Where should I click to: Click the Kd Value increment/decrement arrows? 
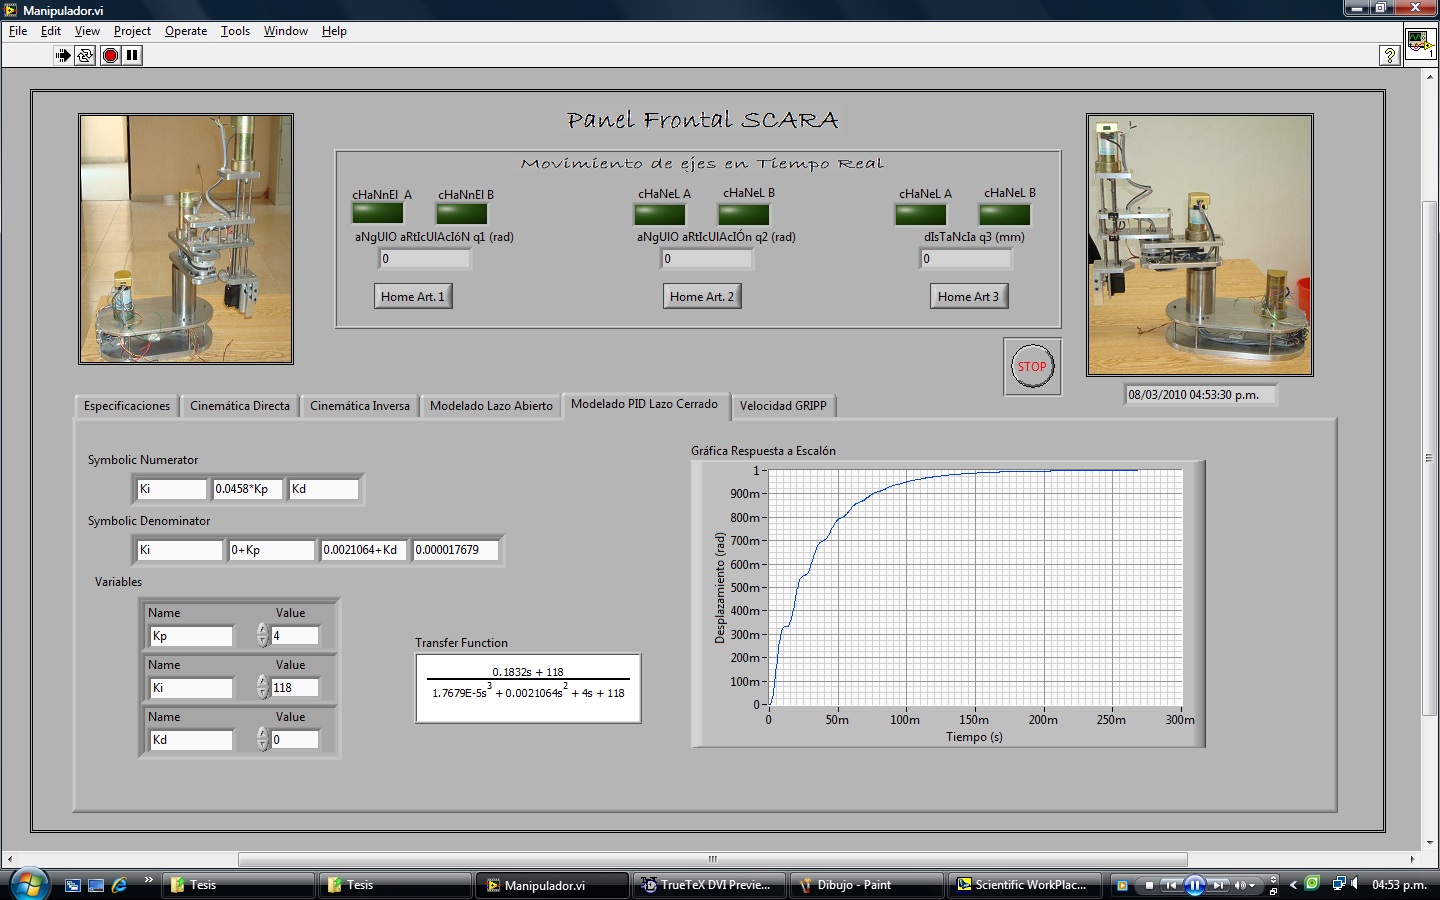tap(262, 740)
